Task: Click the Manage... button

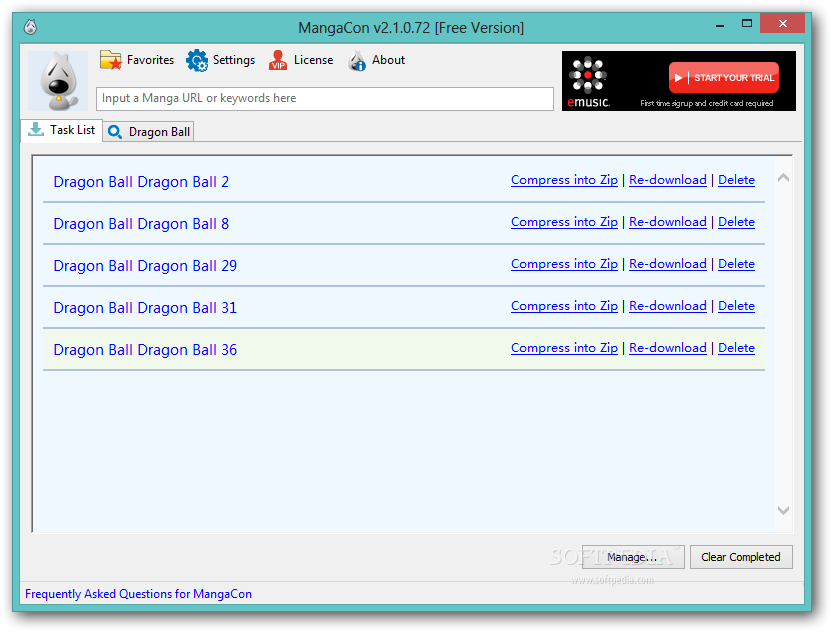Action: (633, 557)
